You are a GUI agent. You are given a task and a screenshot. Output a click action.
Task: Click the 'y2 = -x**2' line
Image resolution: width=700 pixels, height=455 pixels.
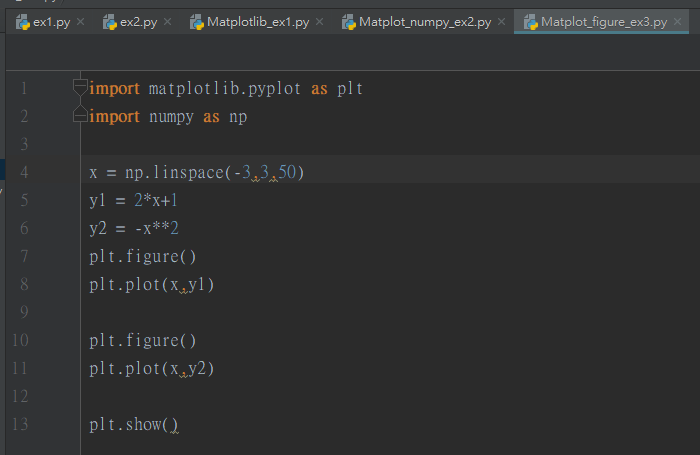click(134, 228)
